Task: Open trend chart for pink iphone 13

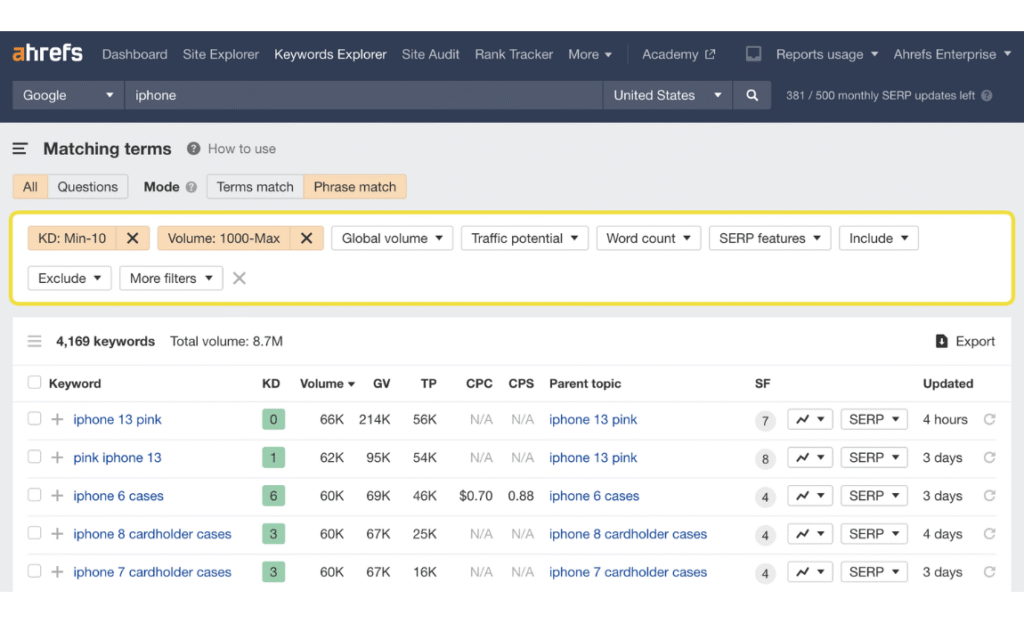Action: [x=810, y=458]
